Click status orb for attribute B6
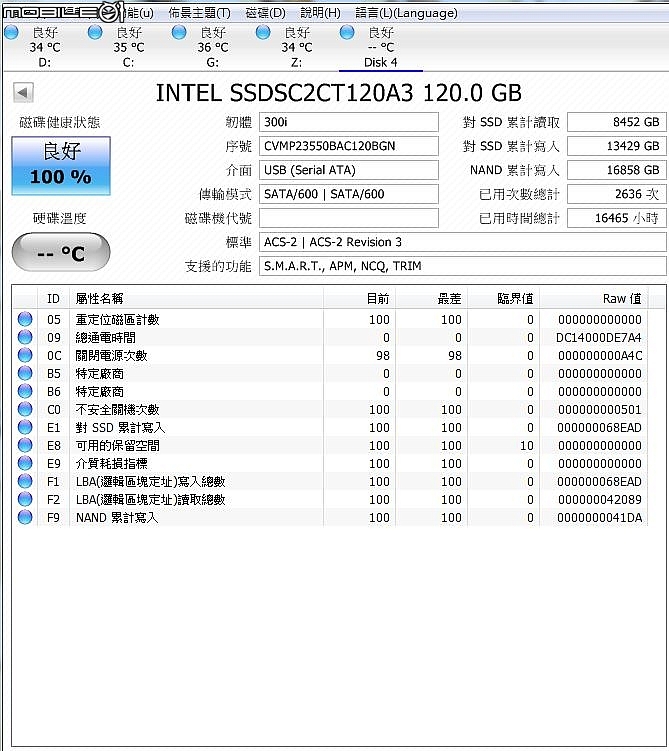Viewport: 669px width, 751px height. pyautogui.click(x=25, y=391)
